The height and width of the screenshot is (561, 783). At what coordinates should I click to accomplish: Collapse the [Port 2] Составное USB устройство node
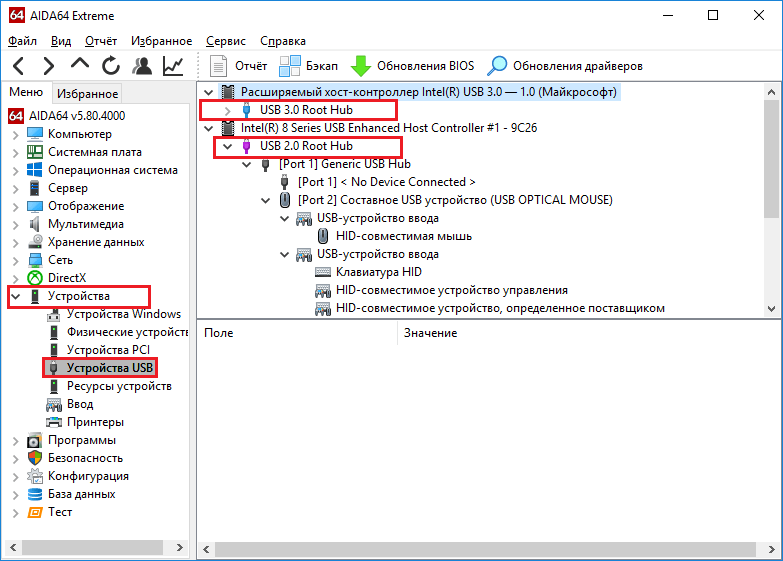pyautogui.click(x=266, y=200)
